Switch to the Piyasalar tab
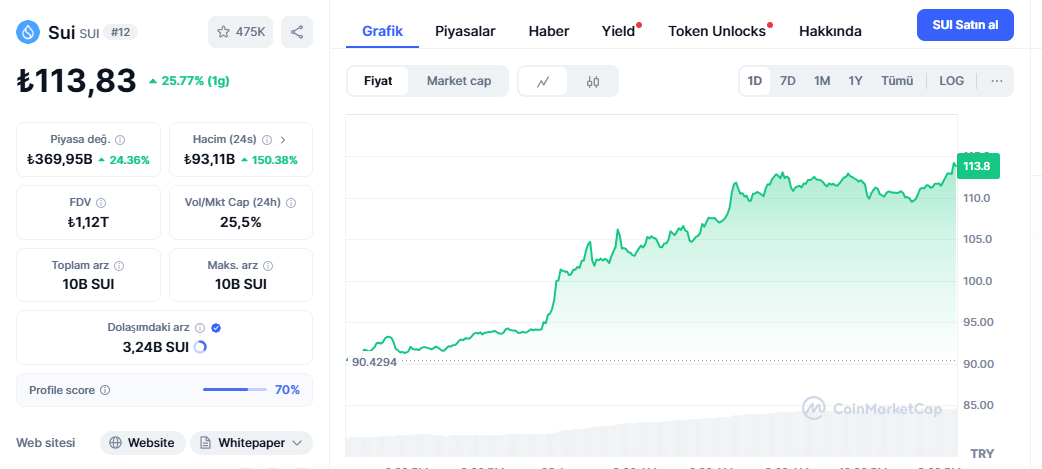Screen dimensions: 1042x469 coord(465,31)
